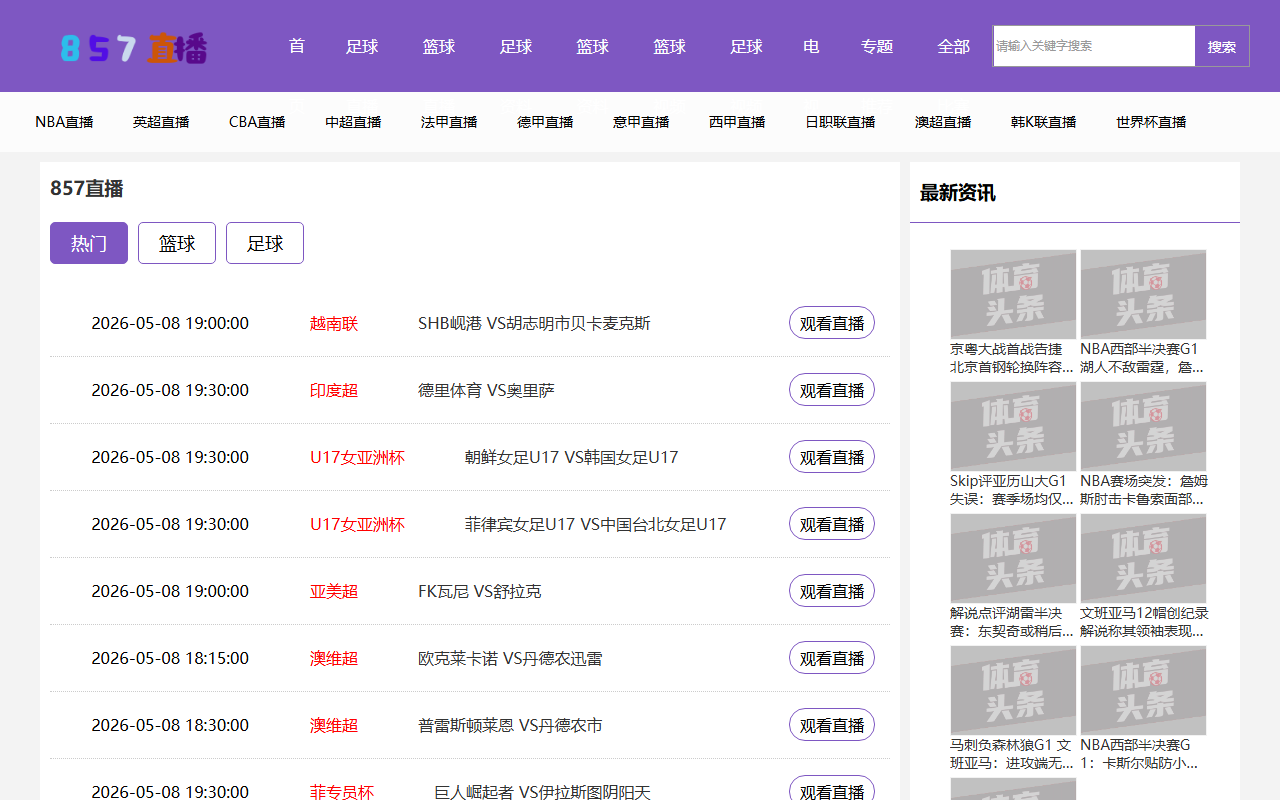Read news headline 文班亚马12帽创纪录
This screenshot has height=800, width=1280.
pyautogui.click(x=1144, y=622)
